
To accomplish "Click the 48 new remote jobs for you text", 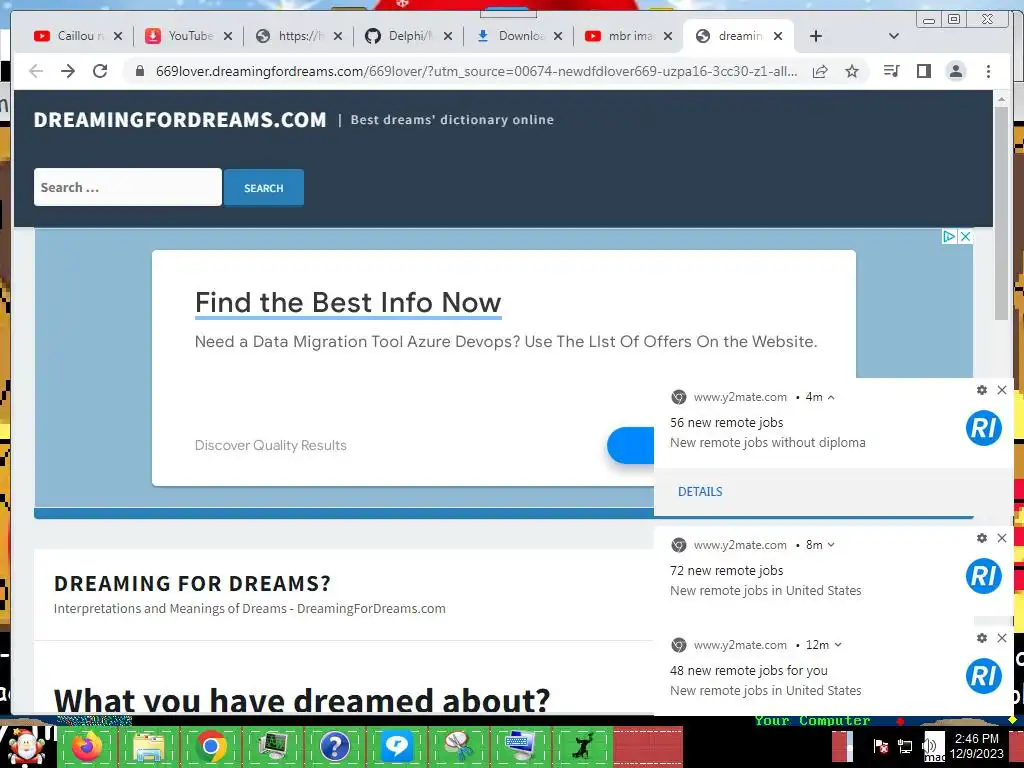I will [749, 671].
